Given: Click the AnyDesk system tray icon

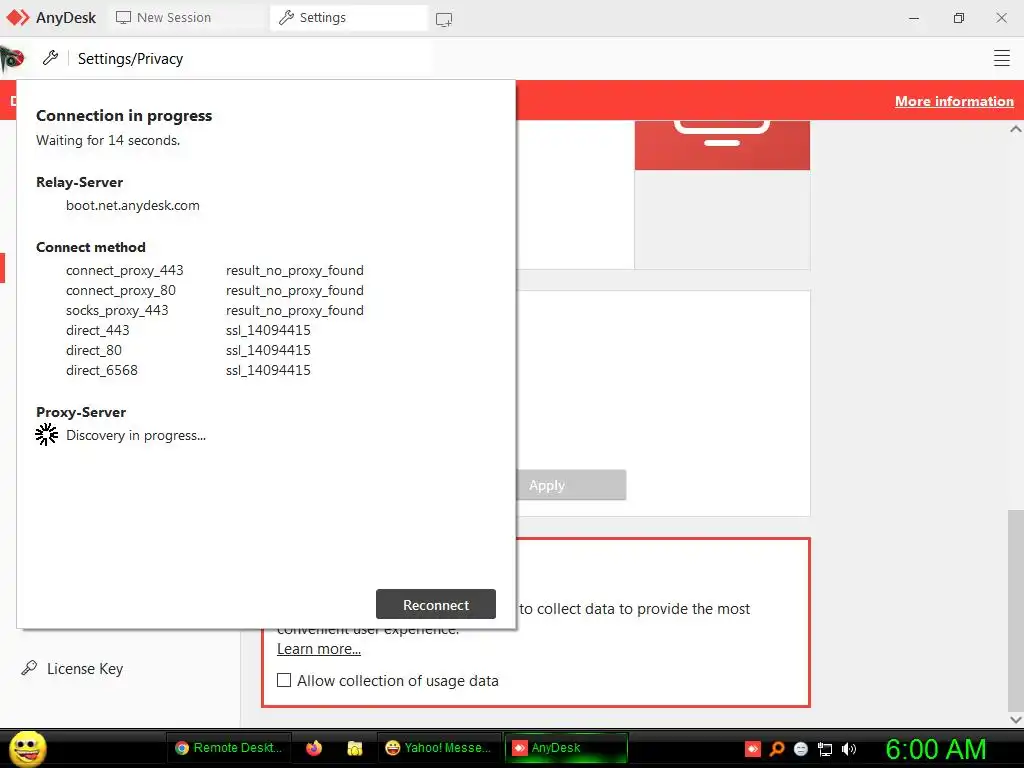Looking at the screenshot, I should click(753, 749).
